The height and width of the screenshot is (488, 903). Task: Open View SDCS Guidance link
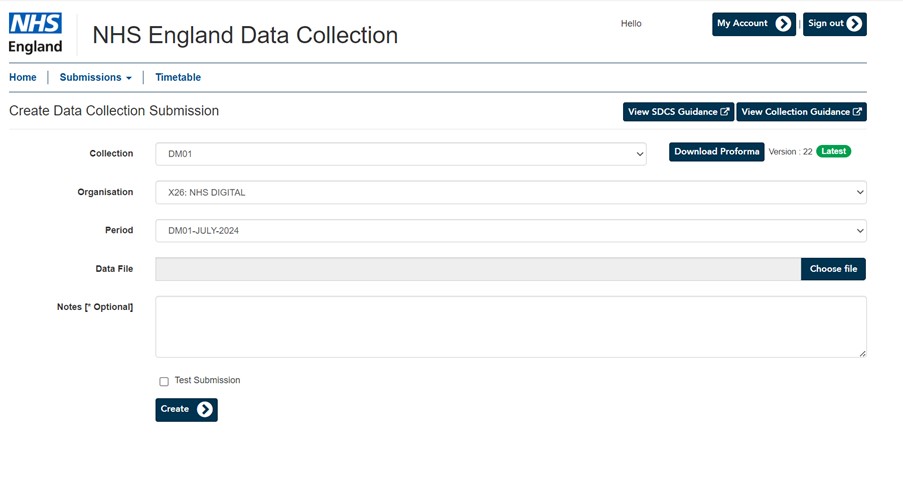[678, 112]
